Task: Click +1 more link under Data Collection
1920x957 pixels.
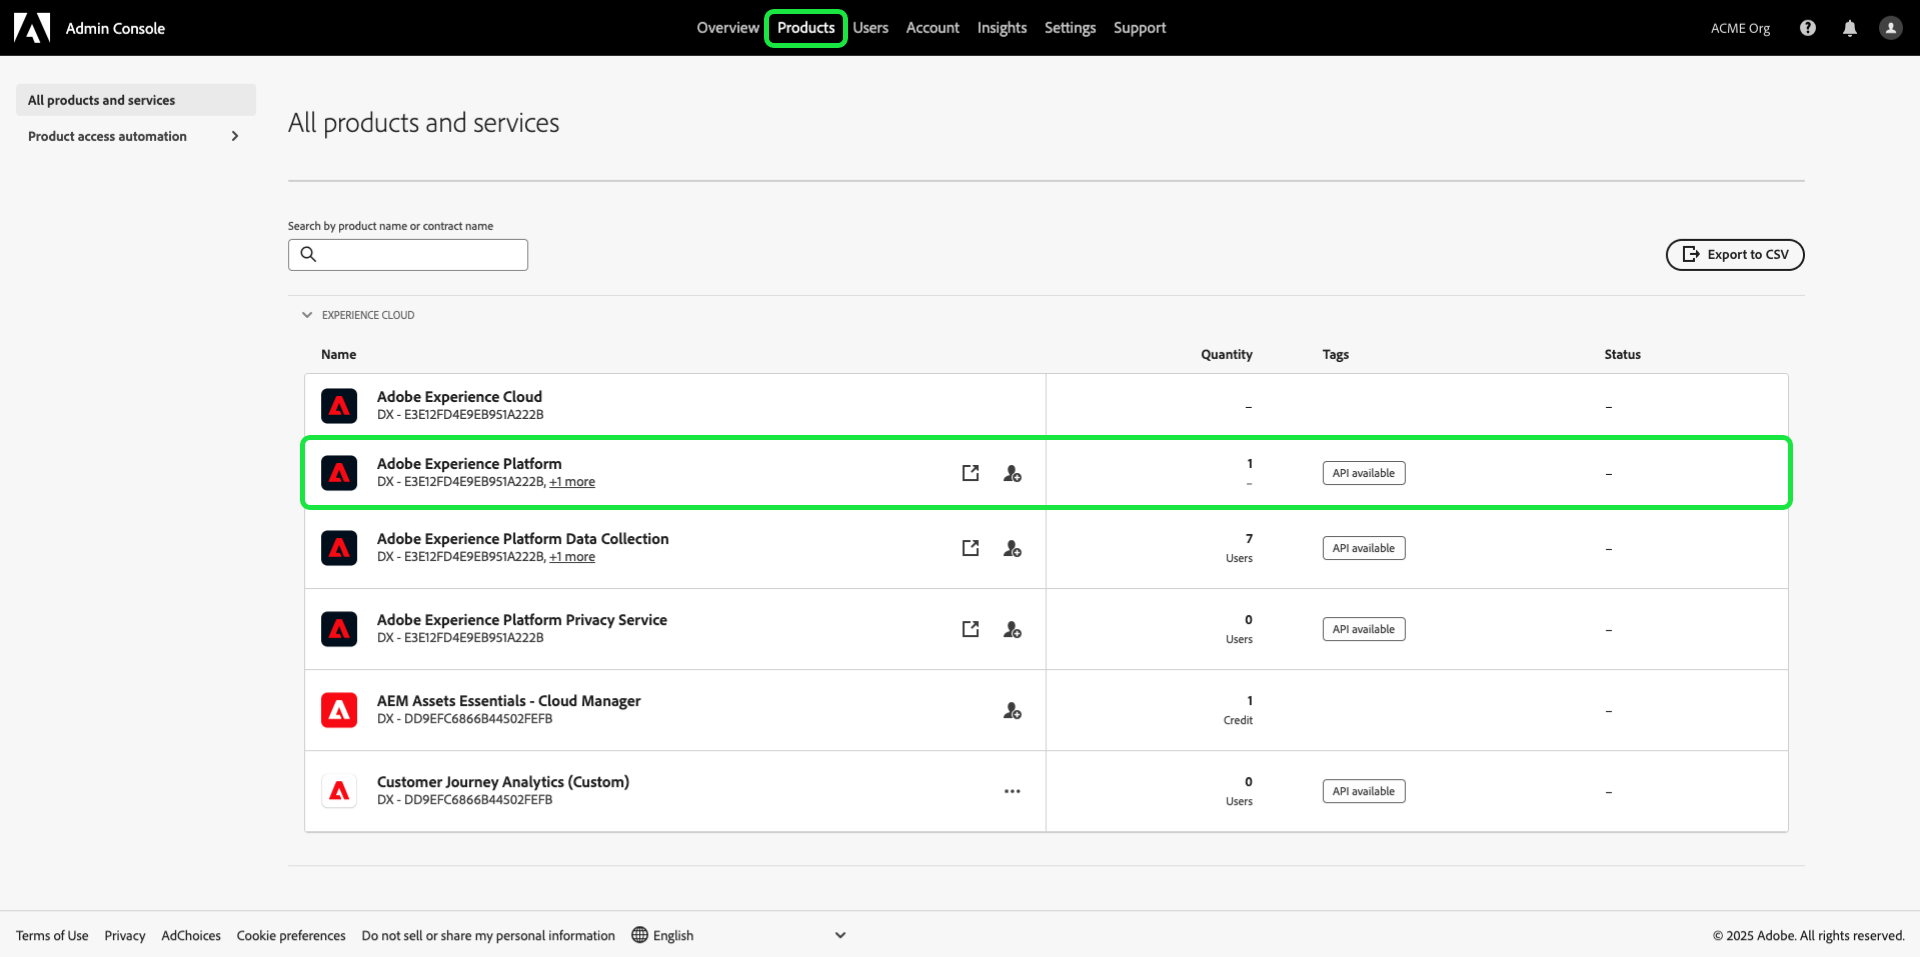Action: coord(572,557)
